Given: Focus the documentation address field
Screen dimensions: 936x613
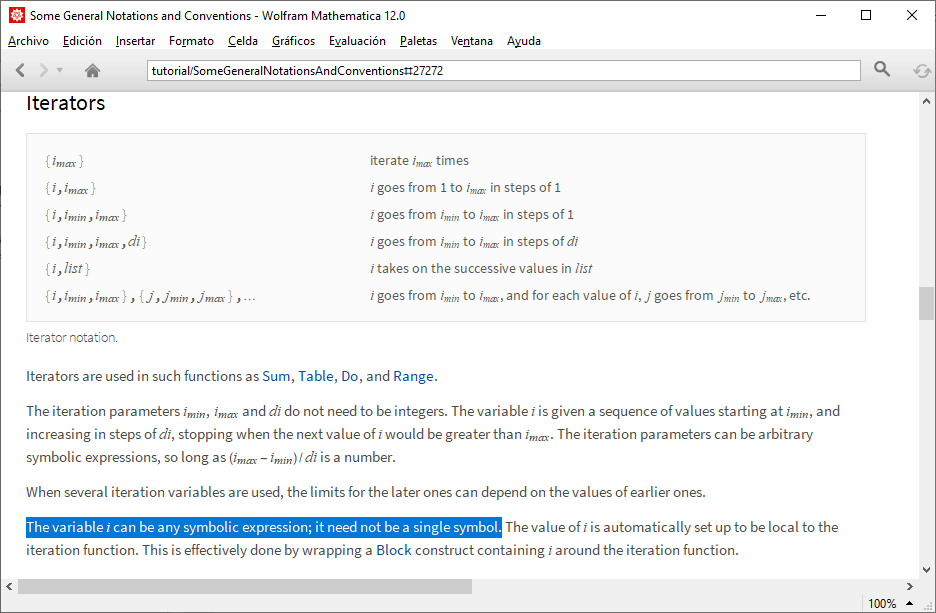Looking at the screenshot, I should click(x=503, y=70).
